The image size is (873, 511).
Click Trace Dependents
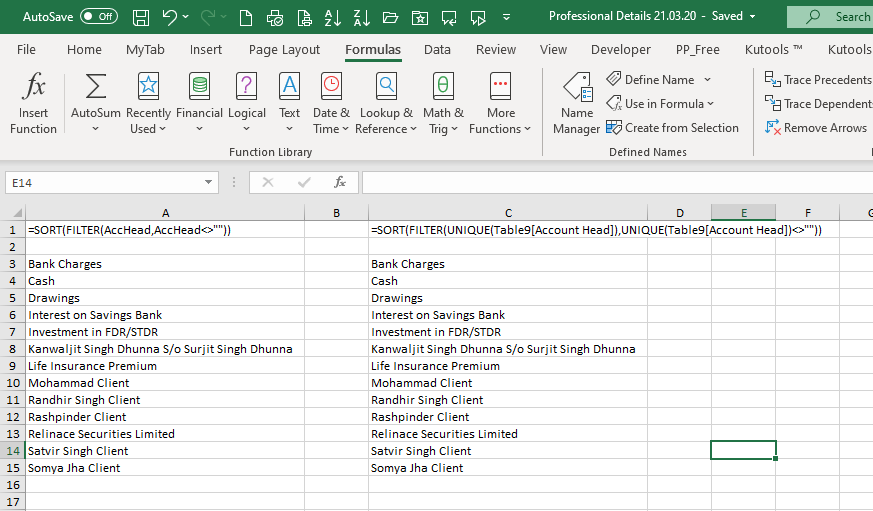click(x=818, y=104)
